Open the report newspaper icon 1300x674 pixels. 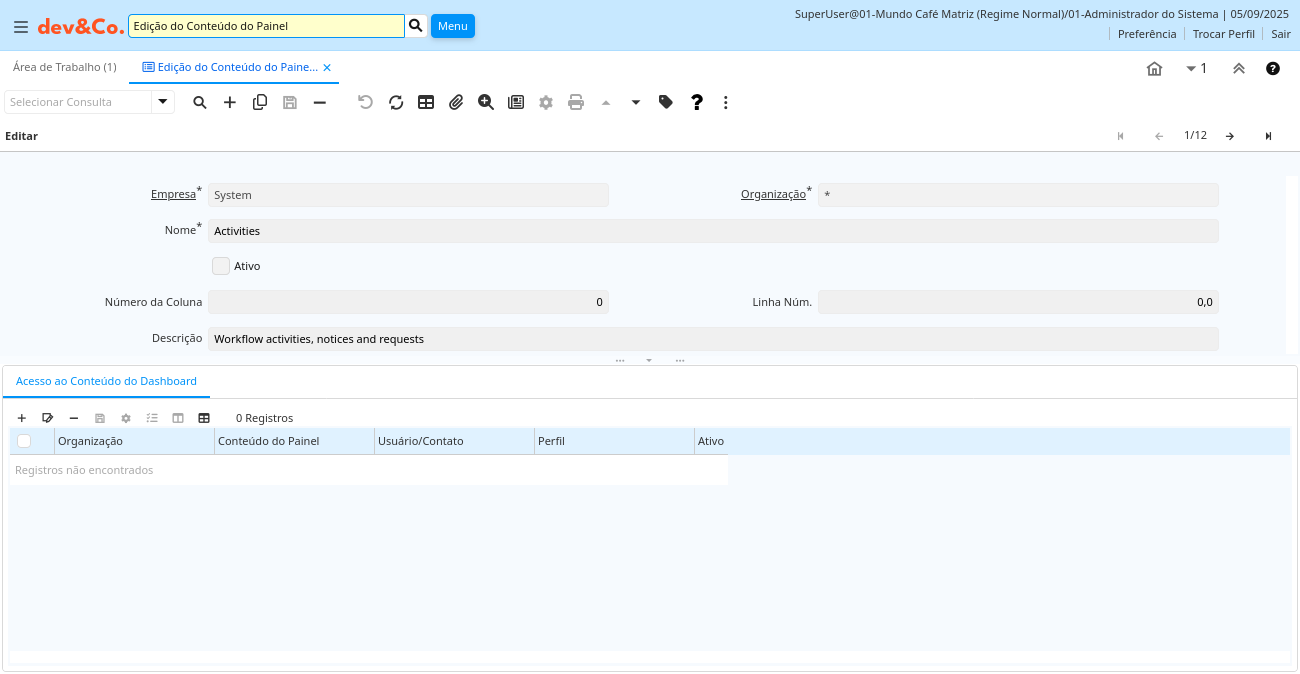tap(516, 102)
